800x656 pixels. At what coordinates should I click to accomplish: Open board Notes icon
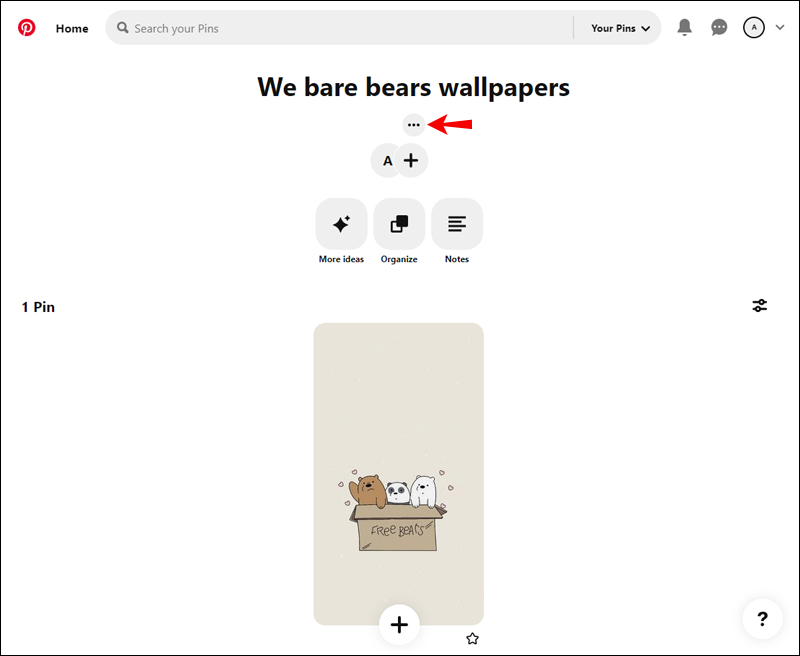[x=457, y=224]
